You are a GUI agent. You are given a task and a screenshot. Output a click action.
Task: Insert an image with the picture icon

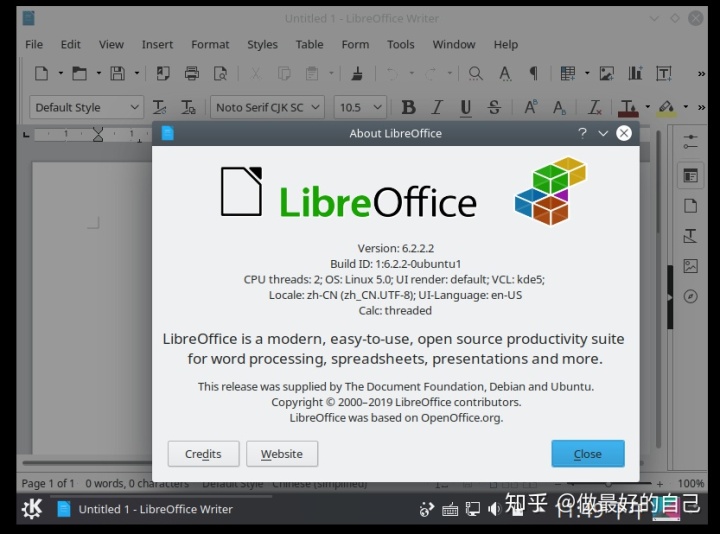point(607,73)
